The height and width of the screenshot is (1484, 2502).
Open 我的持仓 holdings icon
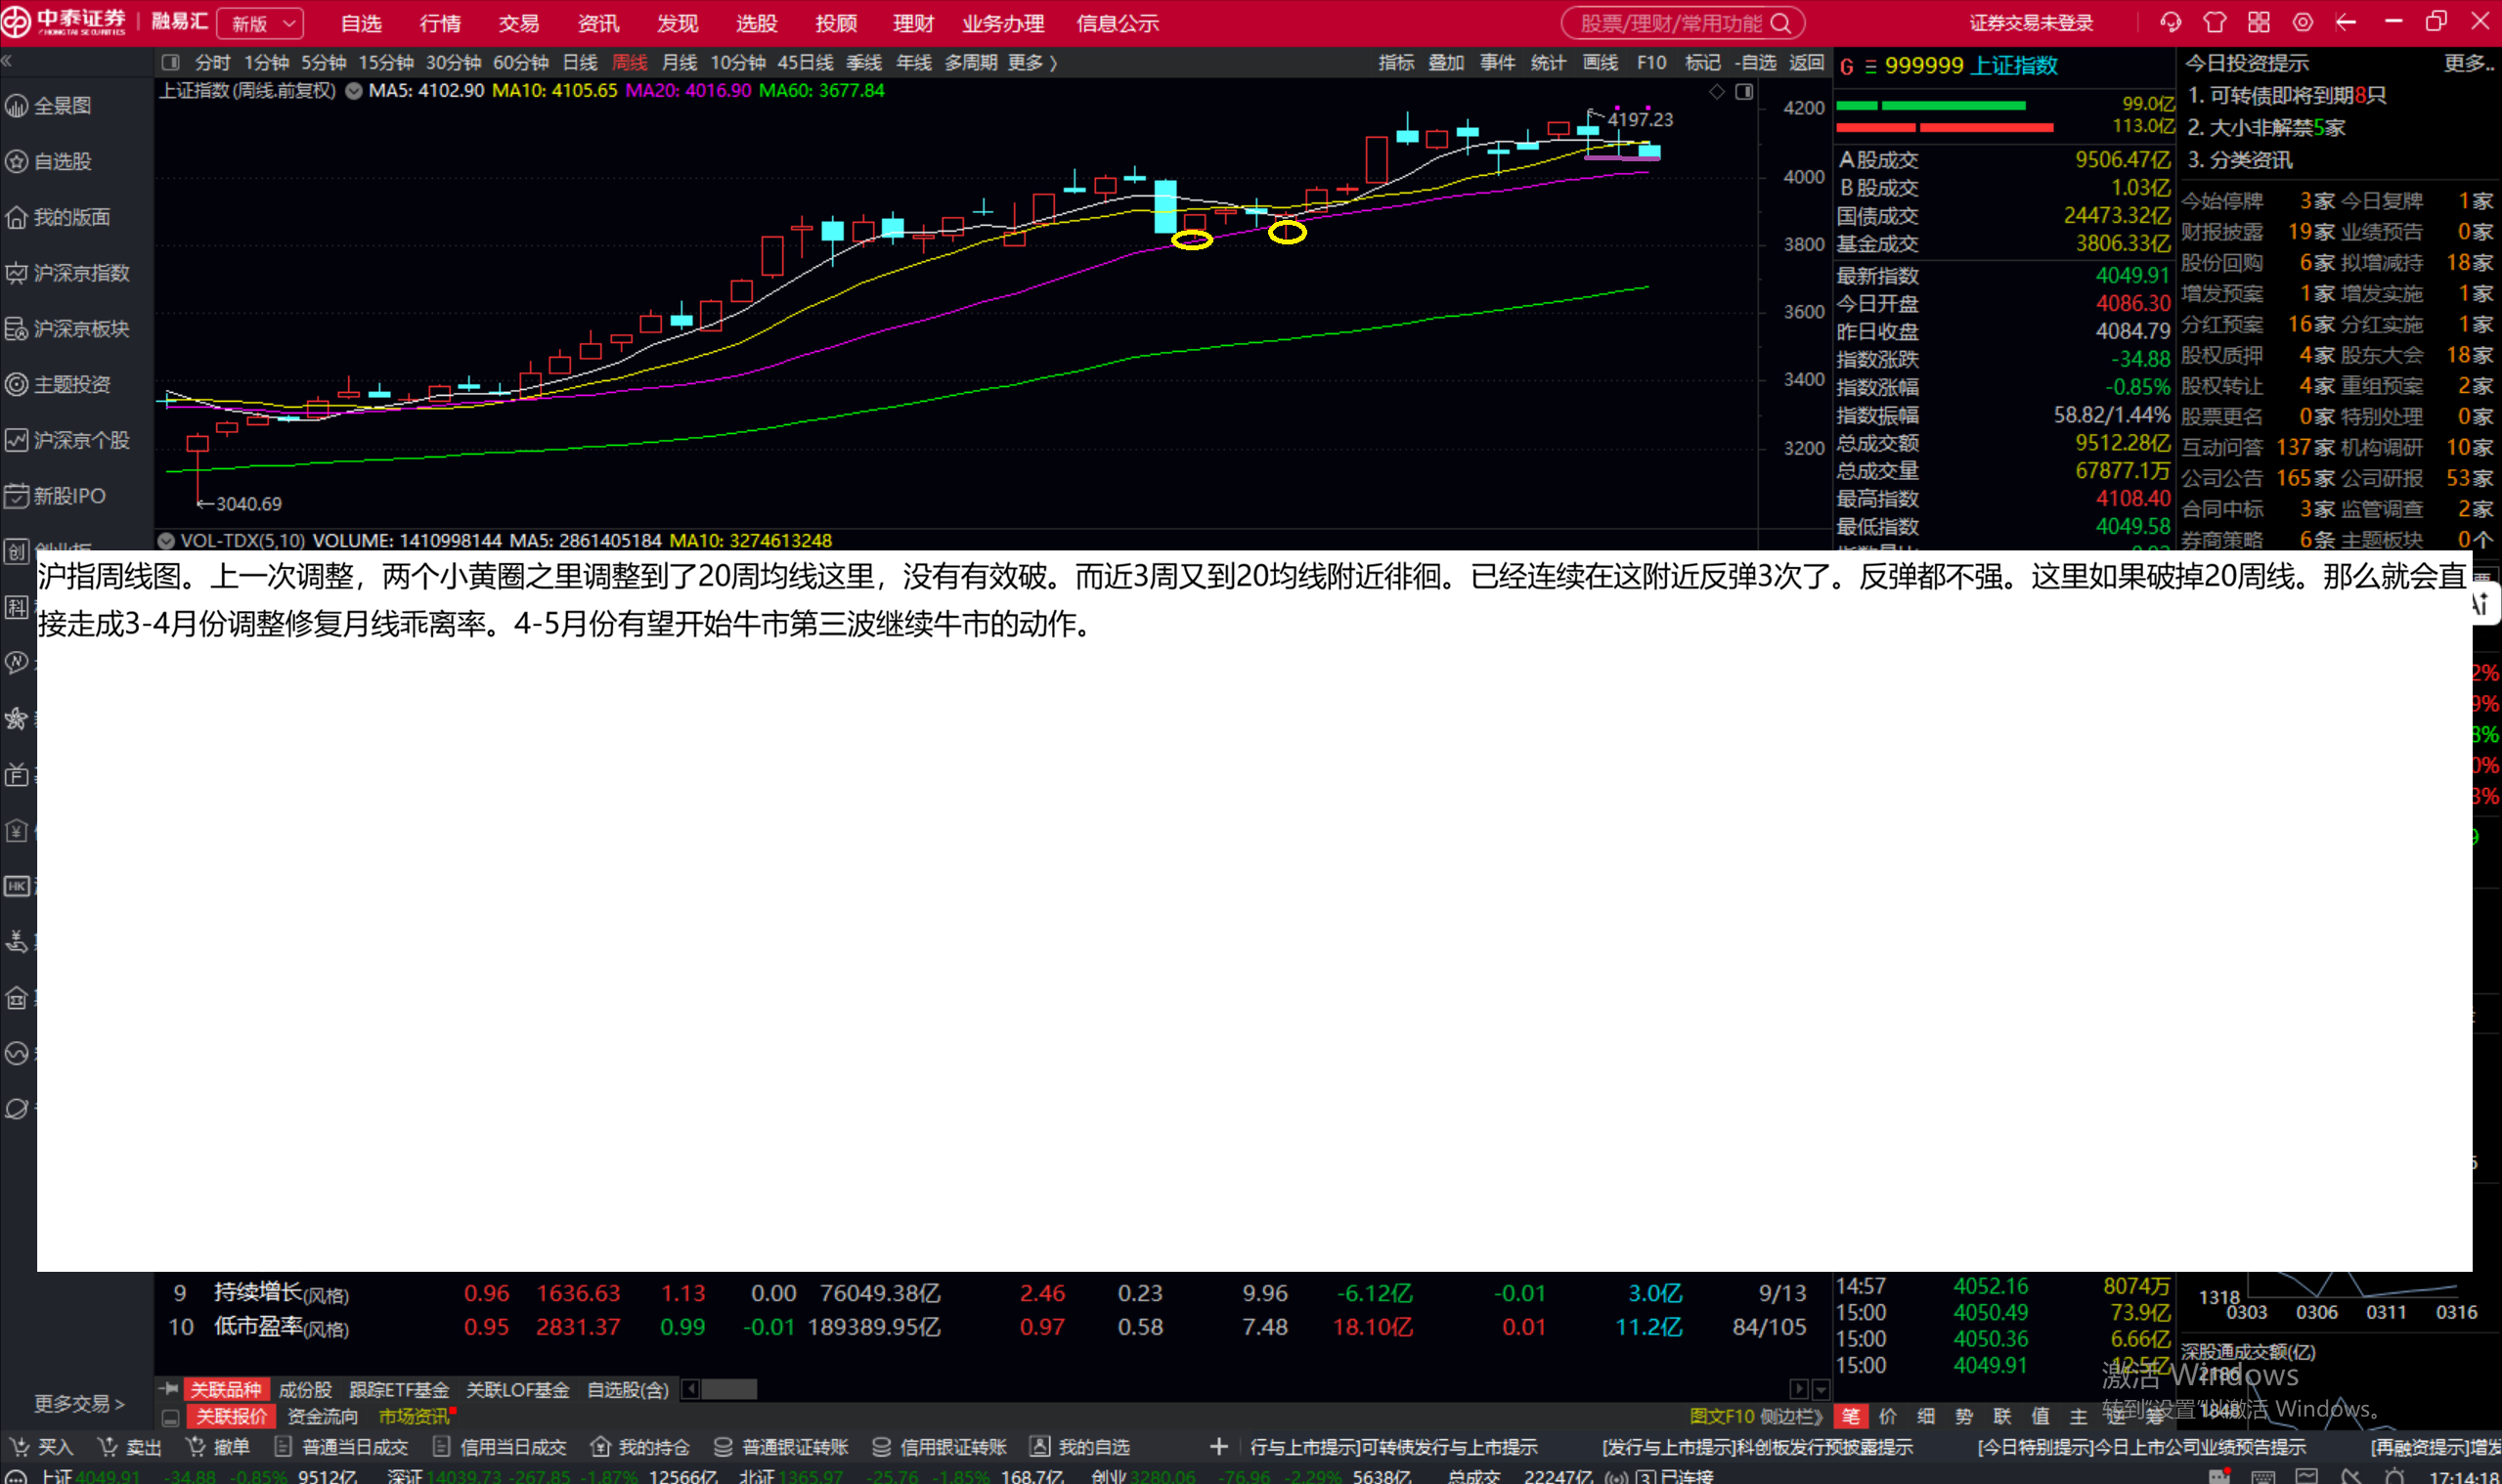click(601, 1447)
